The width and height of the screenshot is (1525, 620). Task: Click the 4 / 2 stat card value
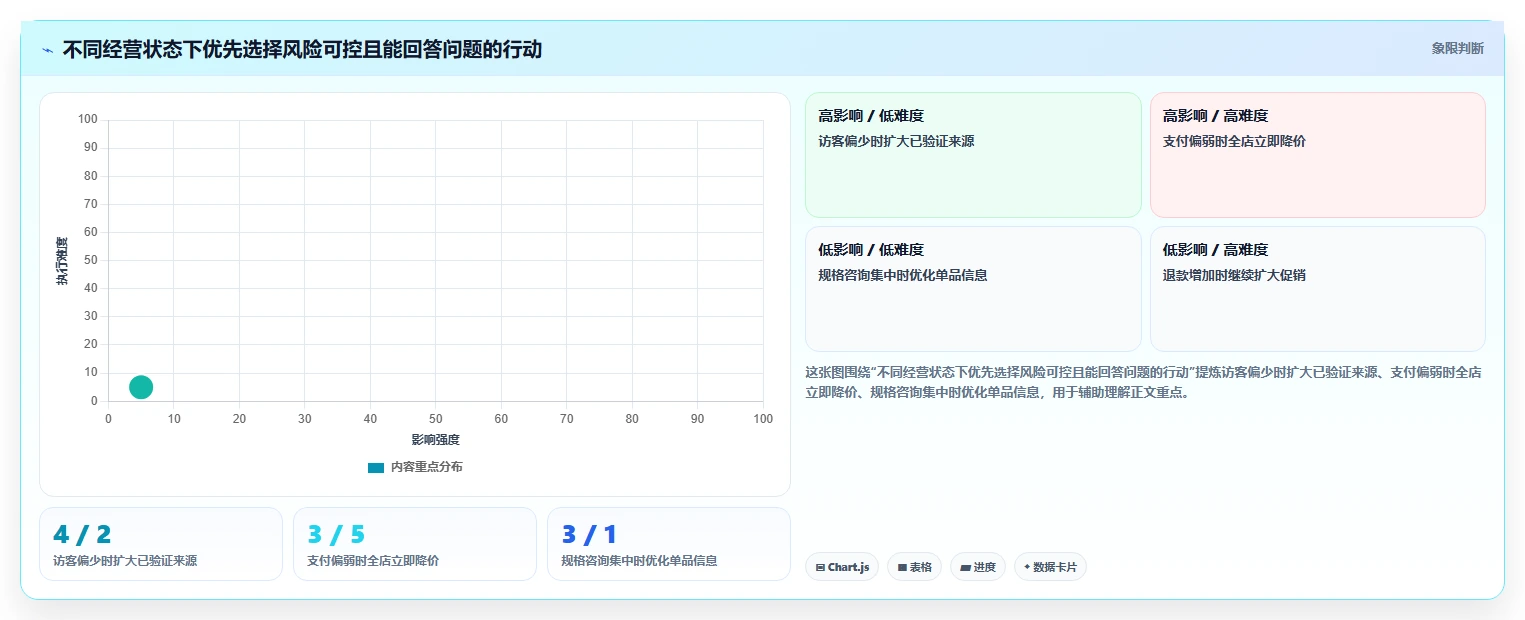click(82, 535)
